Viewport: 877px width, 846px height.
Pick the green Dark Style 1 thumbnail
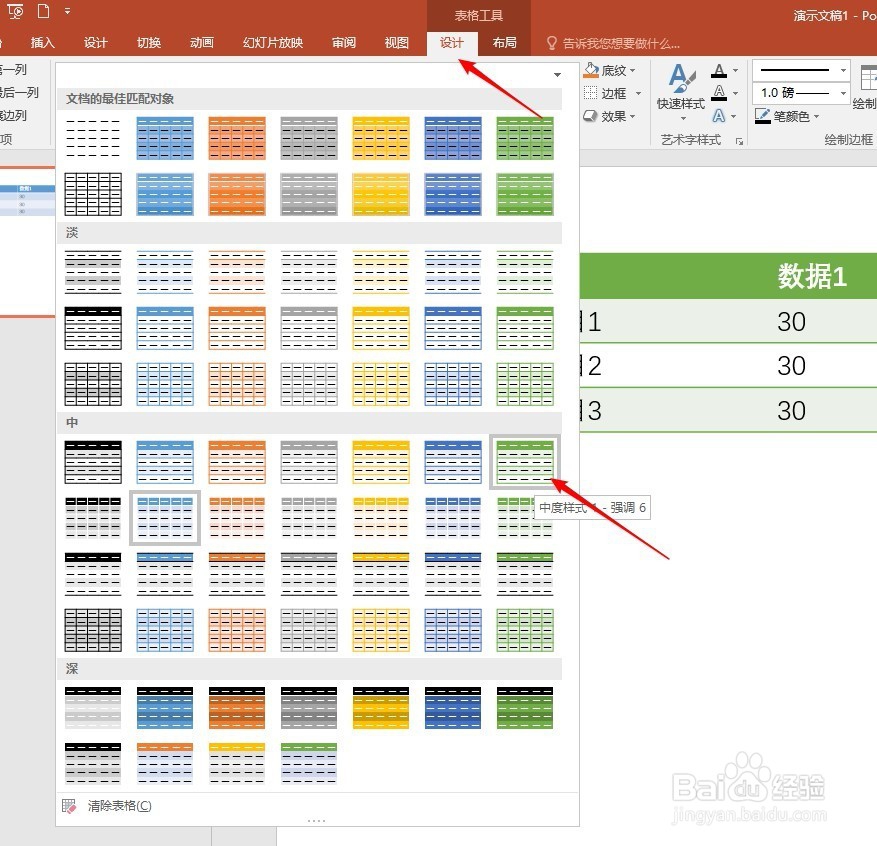525,708
